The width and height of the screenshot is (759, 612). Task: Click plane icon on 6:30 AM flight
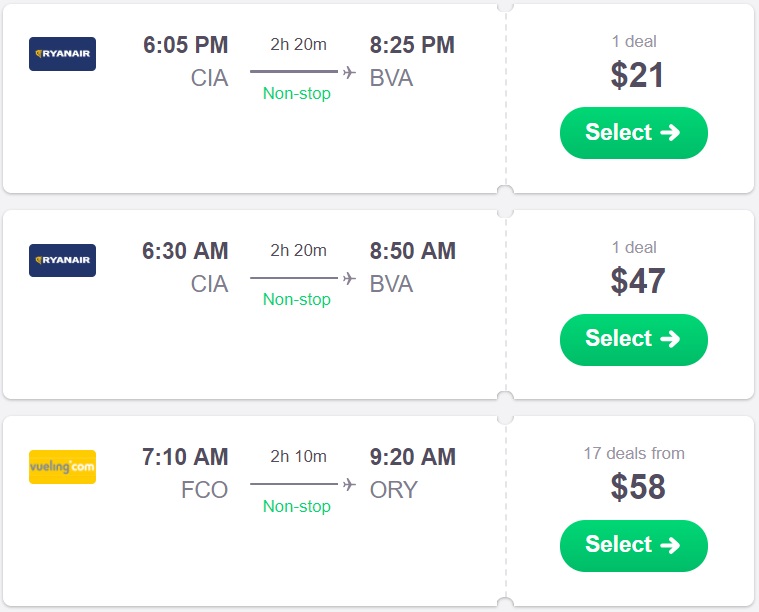[349, 278]
